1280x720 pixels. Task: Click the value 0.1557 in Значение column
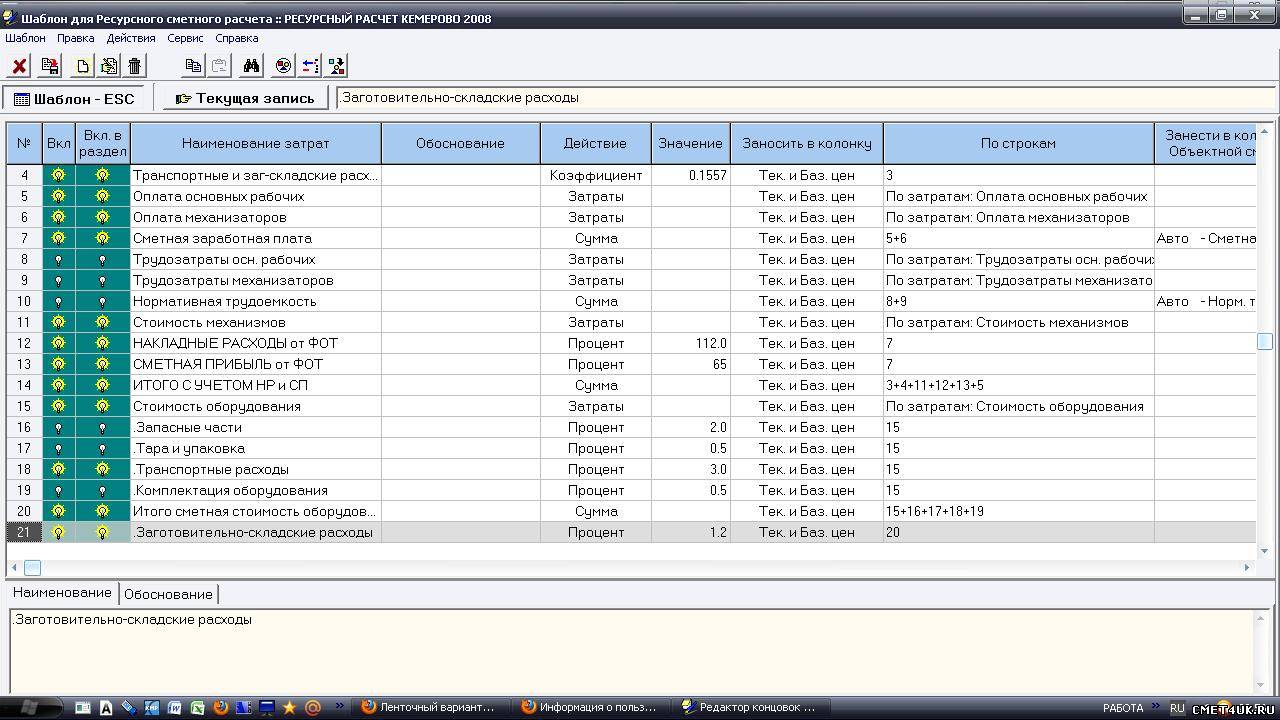(708, 175)
